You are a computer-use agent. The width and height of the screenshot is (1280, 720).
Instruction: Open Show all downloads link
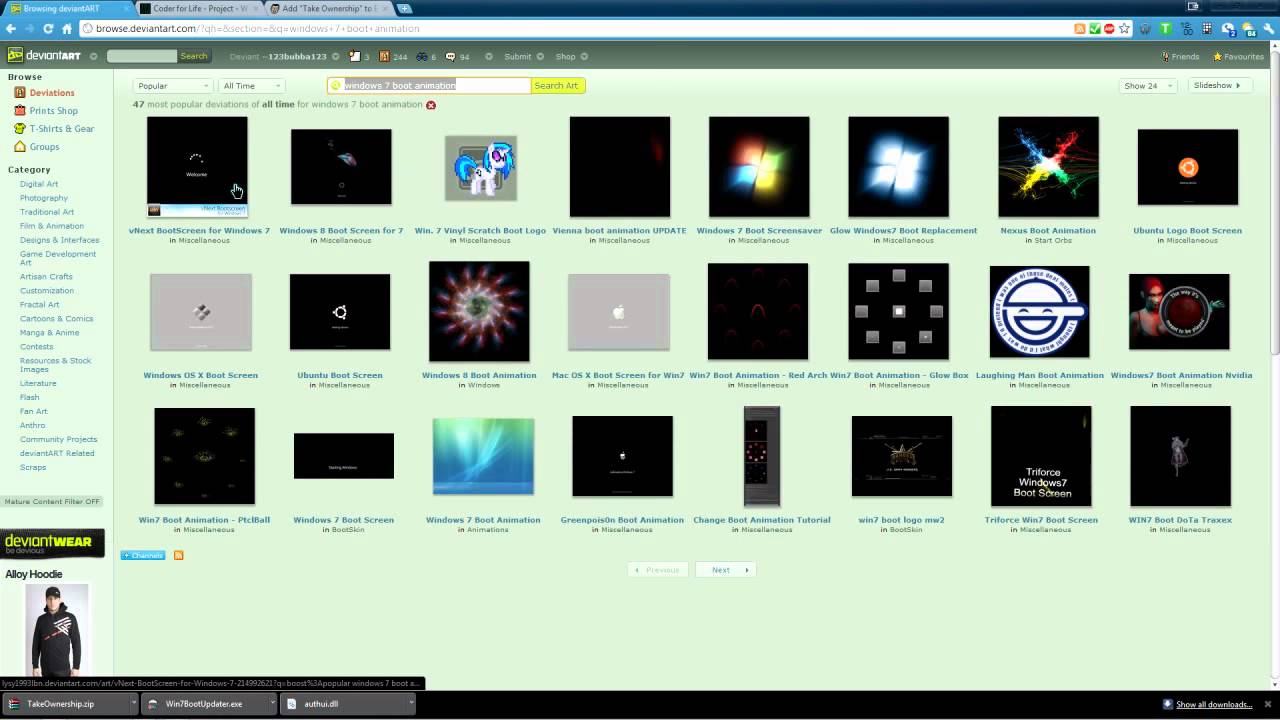pos(1214,704)
